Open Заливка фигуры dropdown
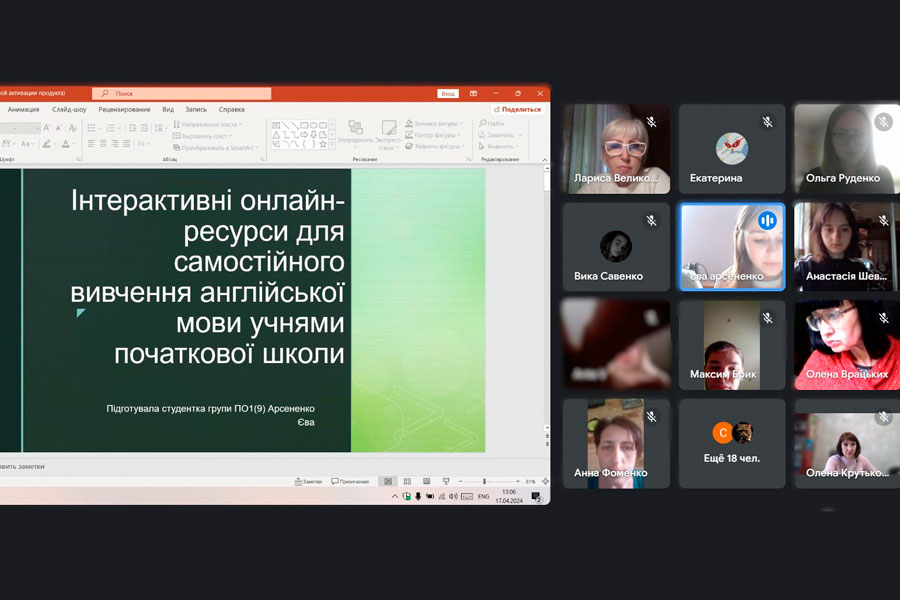 click(434, 123)
